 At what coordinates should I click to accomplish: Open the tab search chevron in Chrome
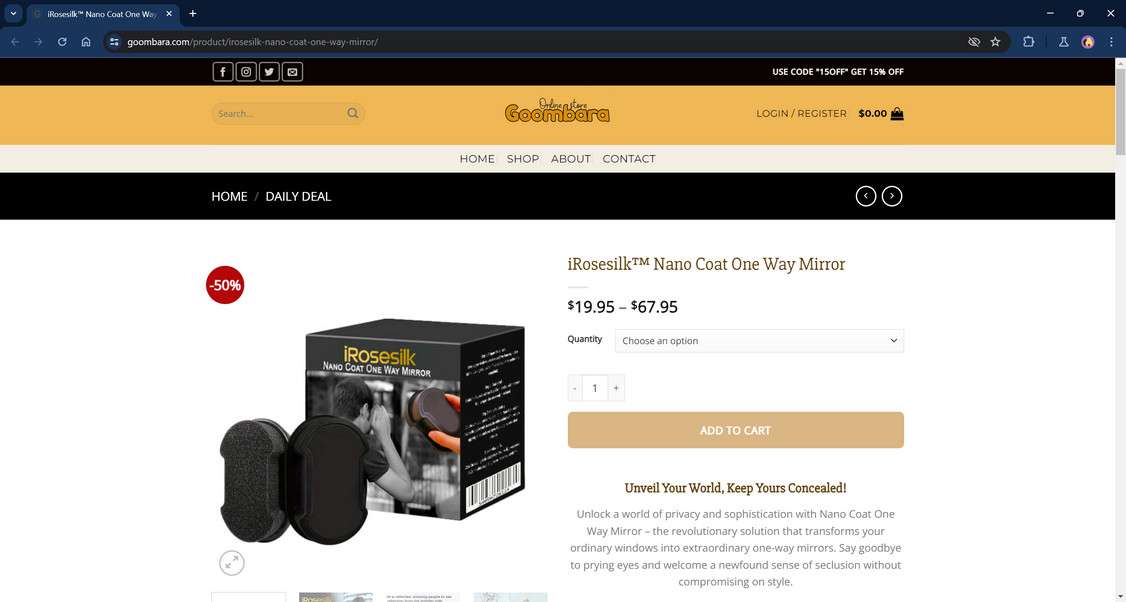tap(13, 13)
